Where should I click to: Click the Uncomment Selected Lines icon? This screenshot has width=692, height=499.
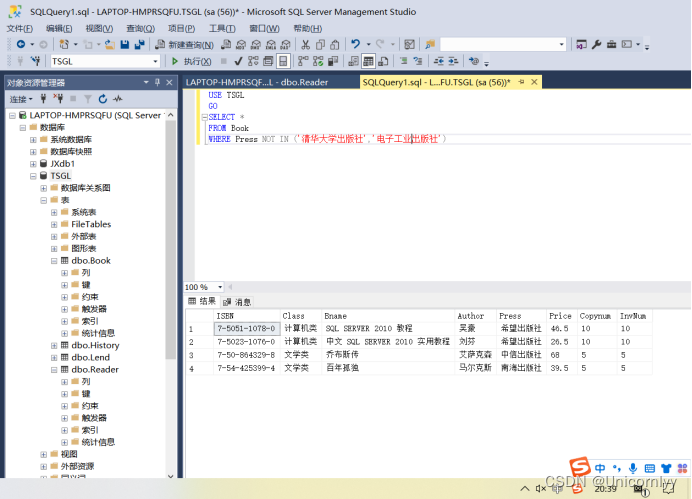(x=418, y=61)
